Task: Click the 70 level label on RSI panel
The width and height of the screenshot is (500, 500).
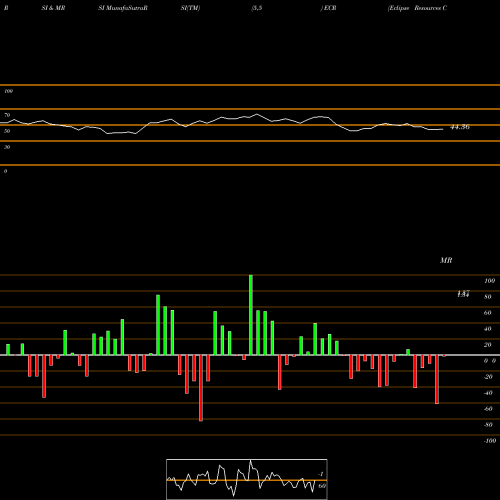Action: click(x=7, y=115)
